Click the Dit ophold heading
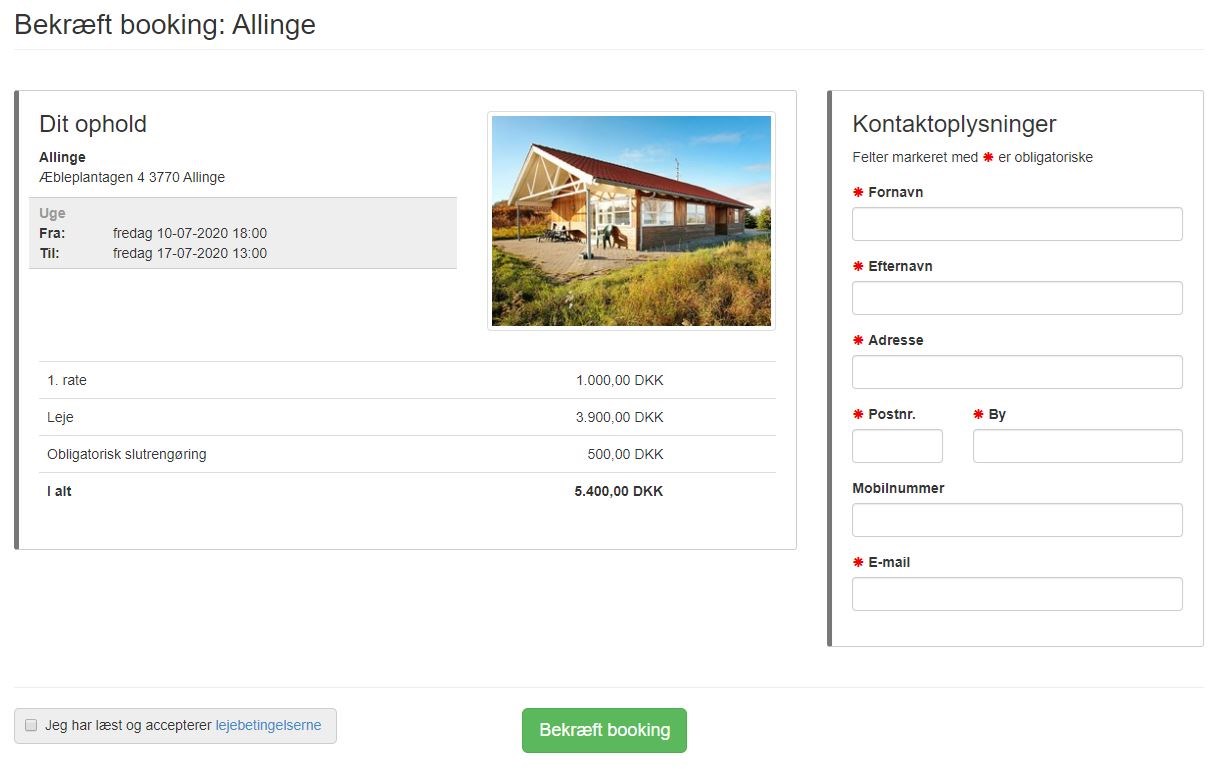1213x769 pixels. coord(93,124)
